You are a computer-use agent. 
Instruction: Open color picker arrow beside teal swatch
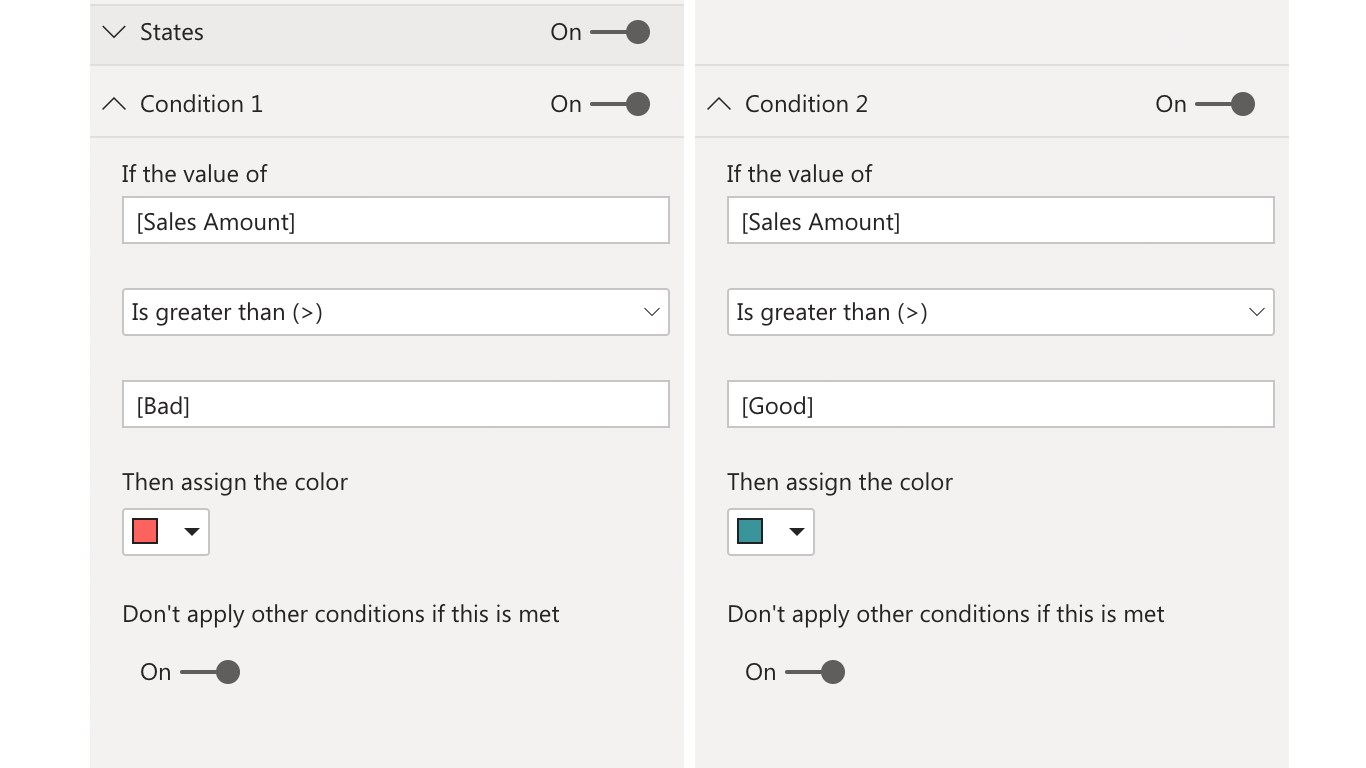tap(797, 532)
